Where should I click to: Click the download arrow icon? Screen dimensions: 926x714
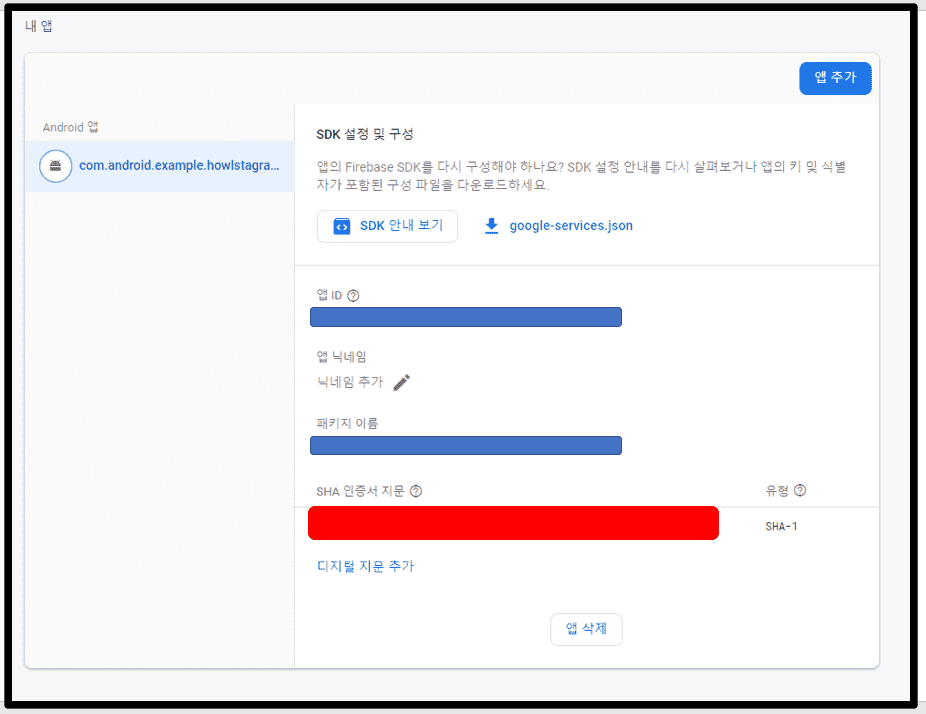491,226
